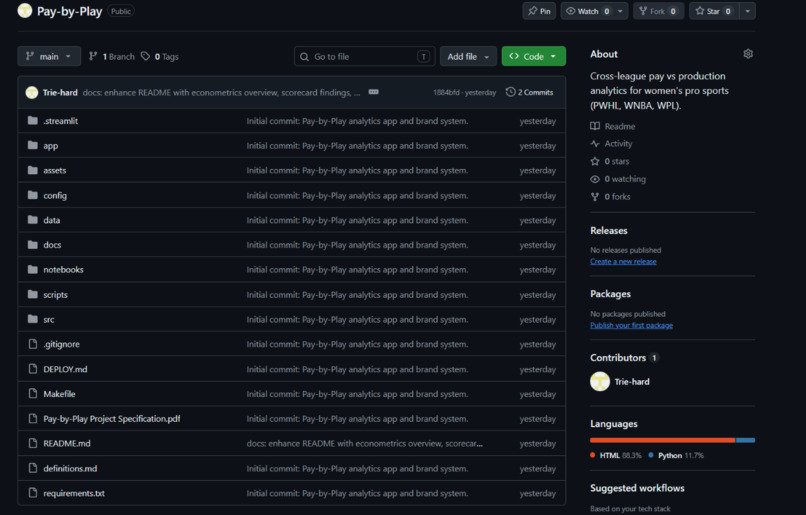Open the app folder
This screenshot has width=806, height=515.
[50, 145]
